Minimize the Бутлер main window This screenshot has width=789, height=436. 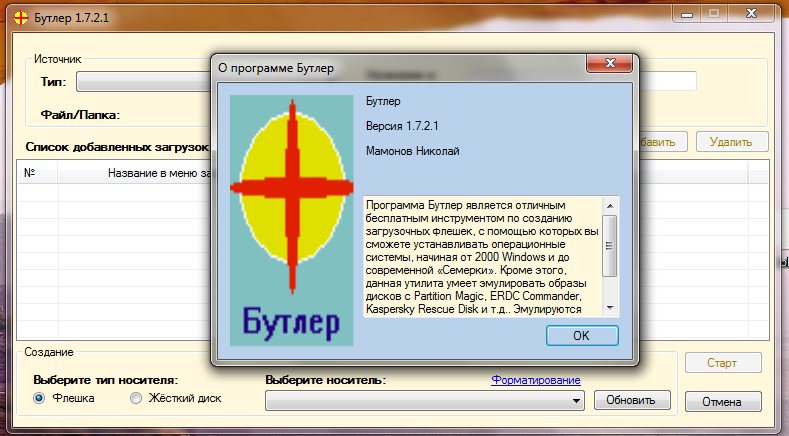(x=687, y=14)
